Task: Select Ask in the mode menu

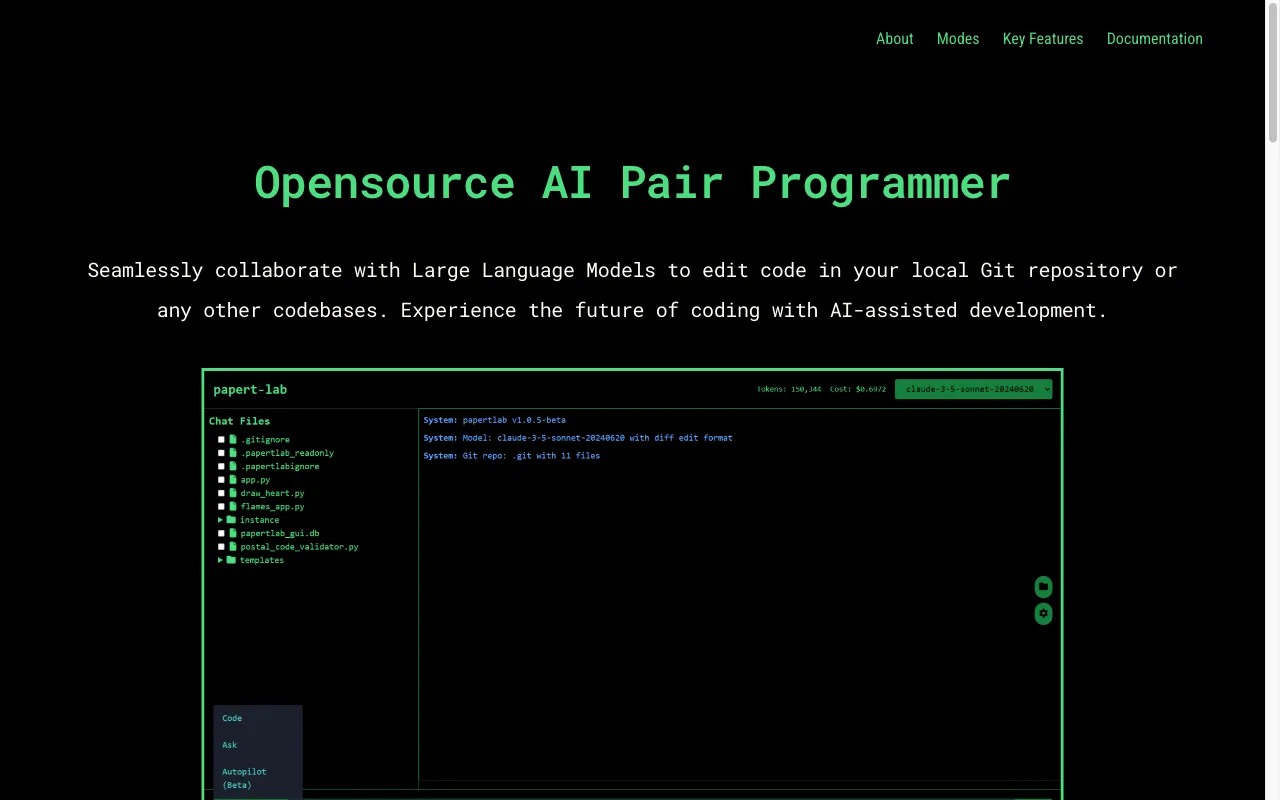Action: point(230,745)
